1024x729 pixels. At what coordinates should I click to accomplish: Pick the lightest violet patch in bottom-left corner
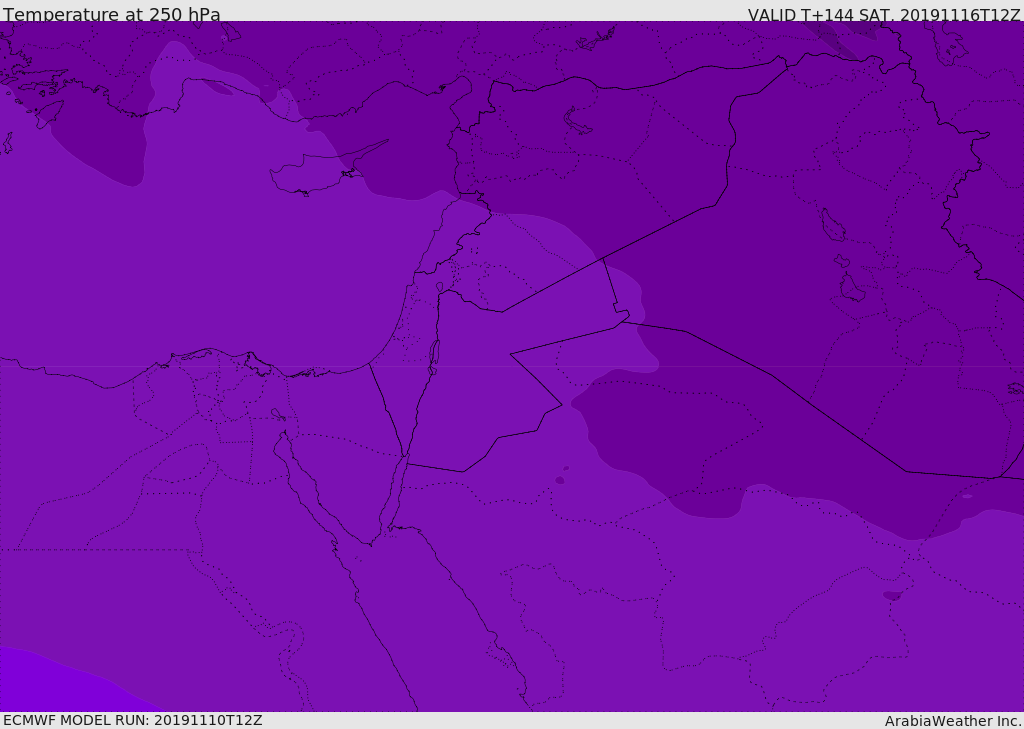click(x=40, y=685)
